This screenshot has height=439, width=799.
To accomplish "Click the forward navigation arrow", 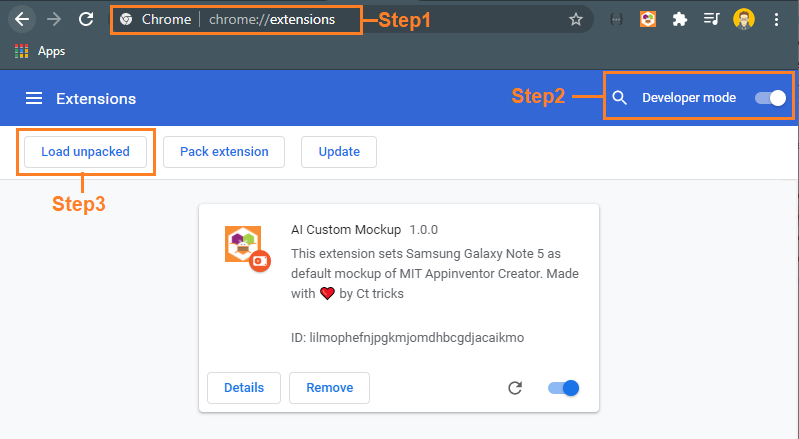I will 54,19.
